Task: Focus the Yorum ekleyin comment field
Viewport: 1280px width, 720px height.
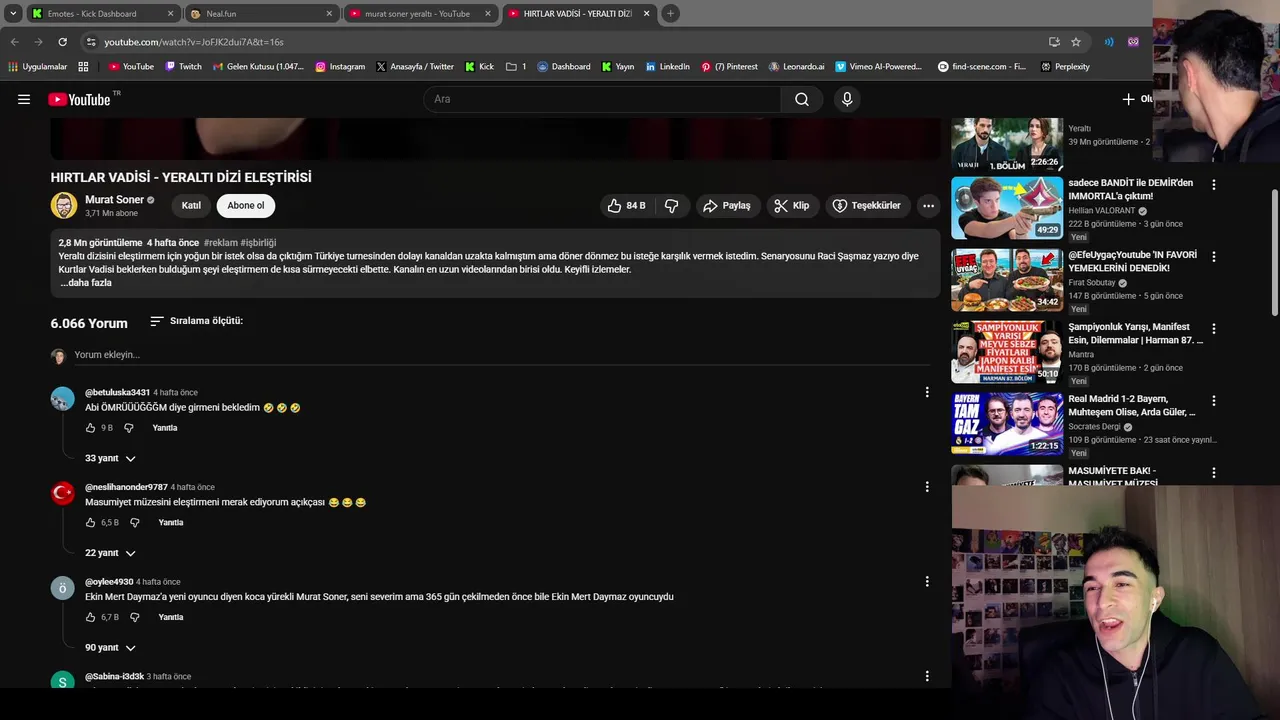Action: (500, 355)
